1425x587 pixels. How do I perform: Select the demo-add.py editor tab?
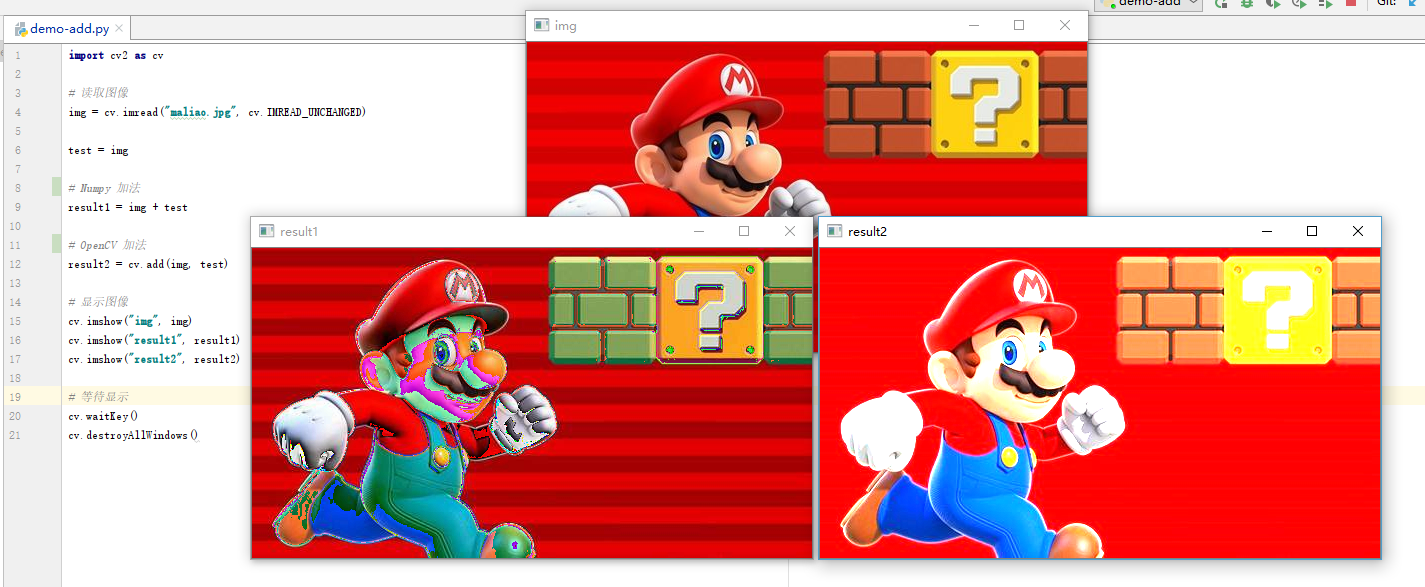(69, 29)
